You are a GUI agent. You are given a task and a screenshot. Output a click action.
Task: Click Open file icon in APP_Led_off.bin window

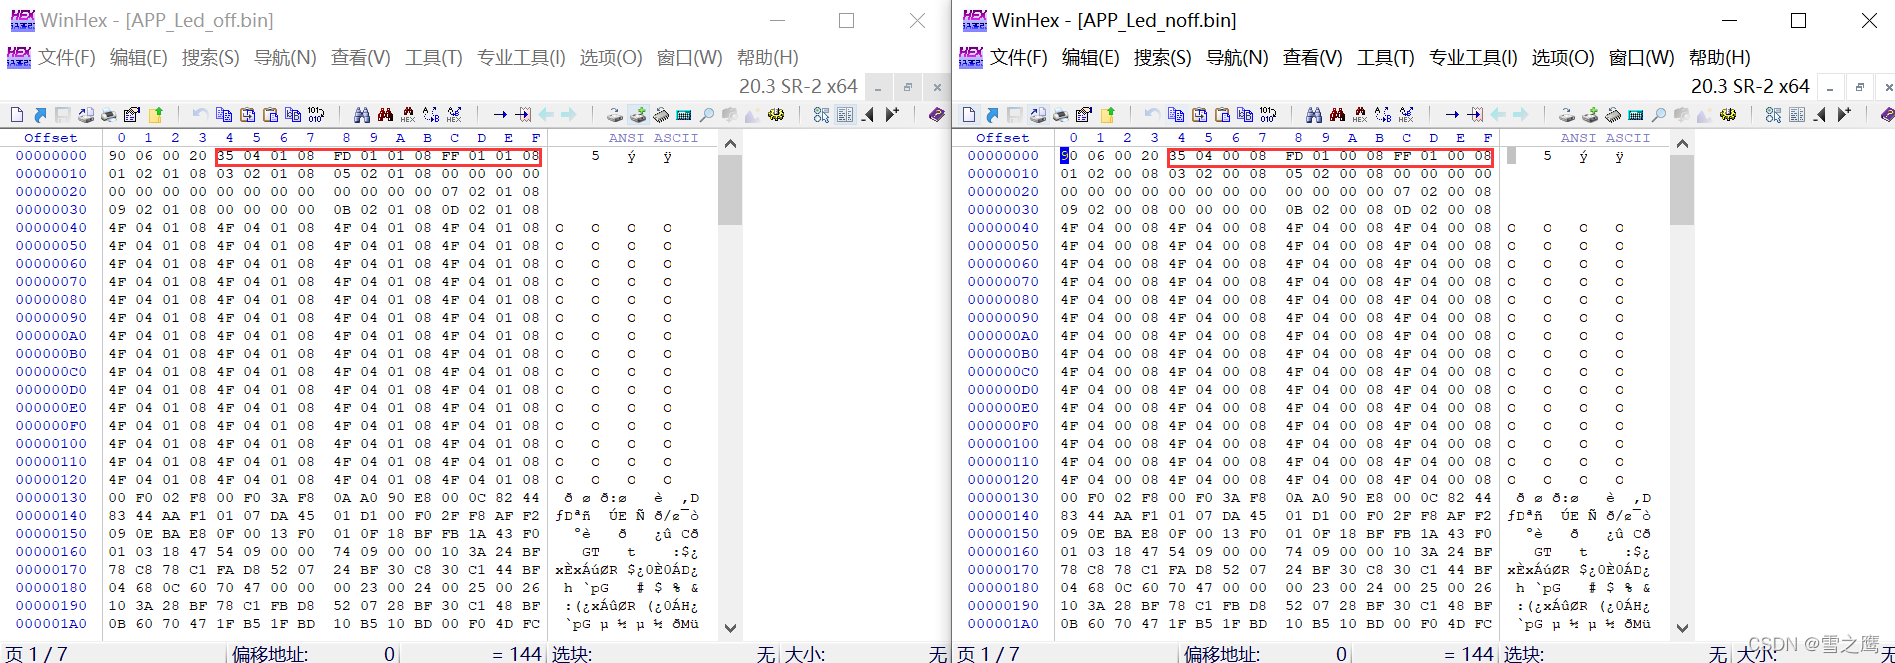click(x=40, y=115)
